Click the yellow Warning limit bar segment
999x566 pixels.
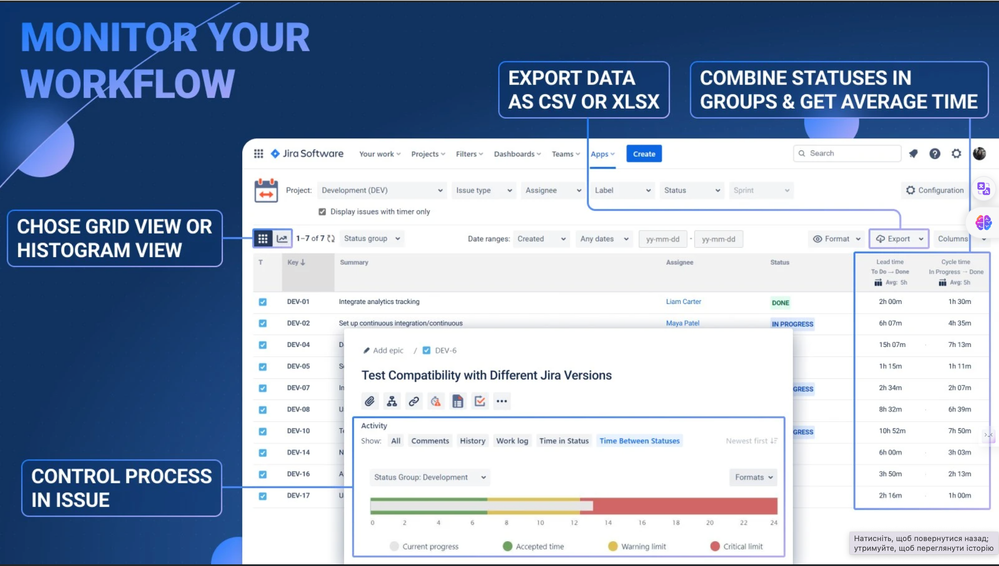point(534,506)
